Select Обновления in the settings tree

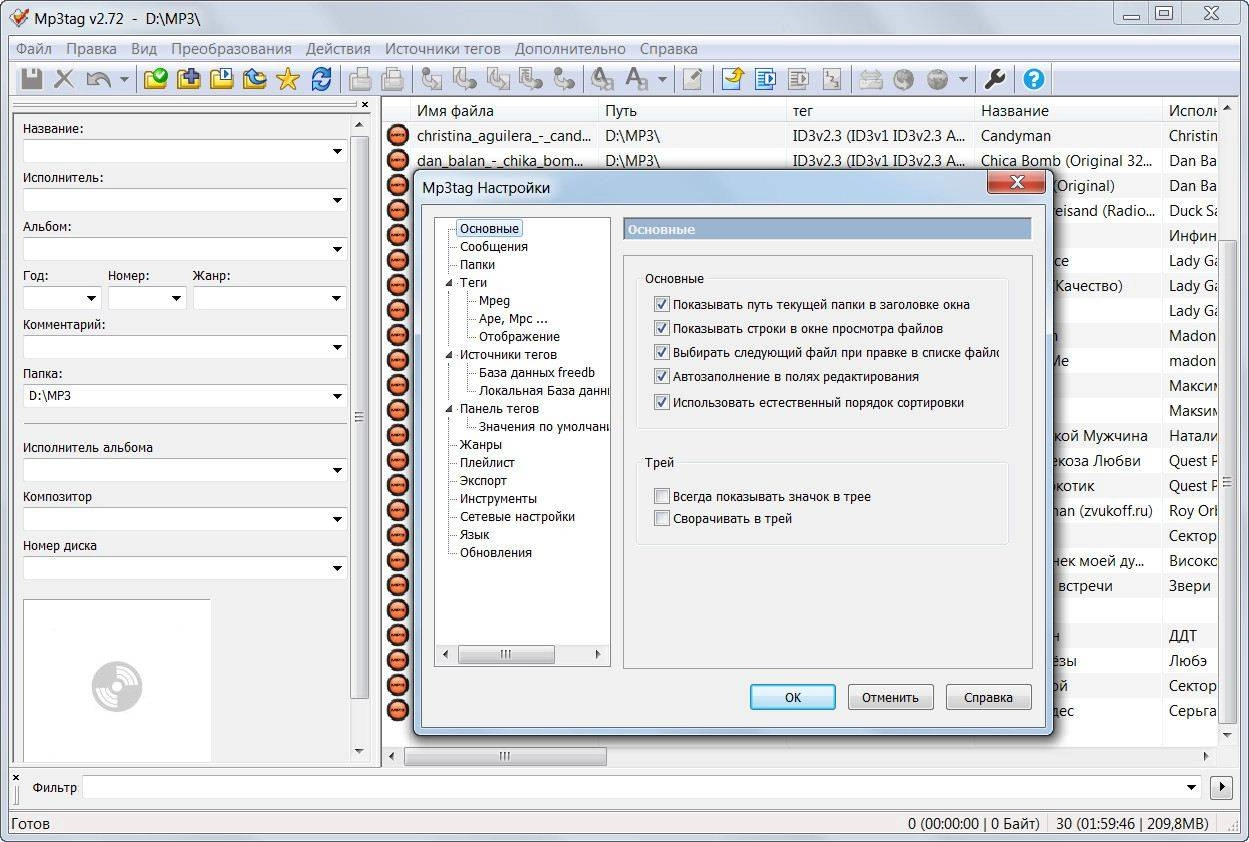coord(496,553)
